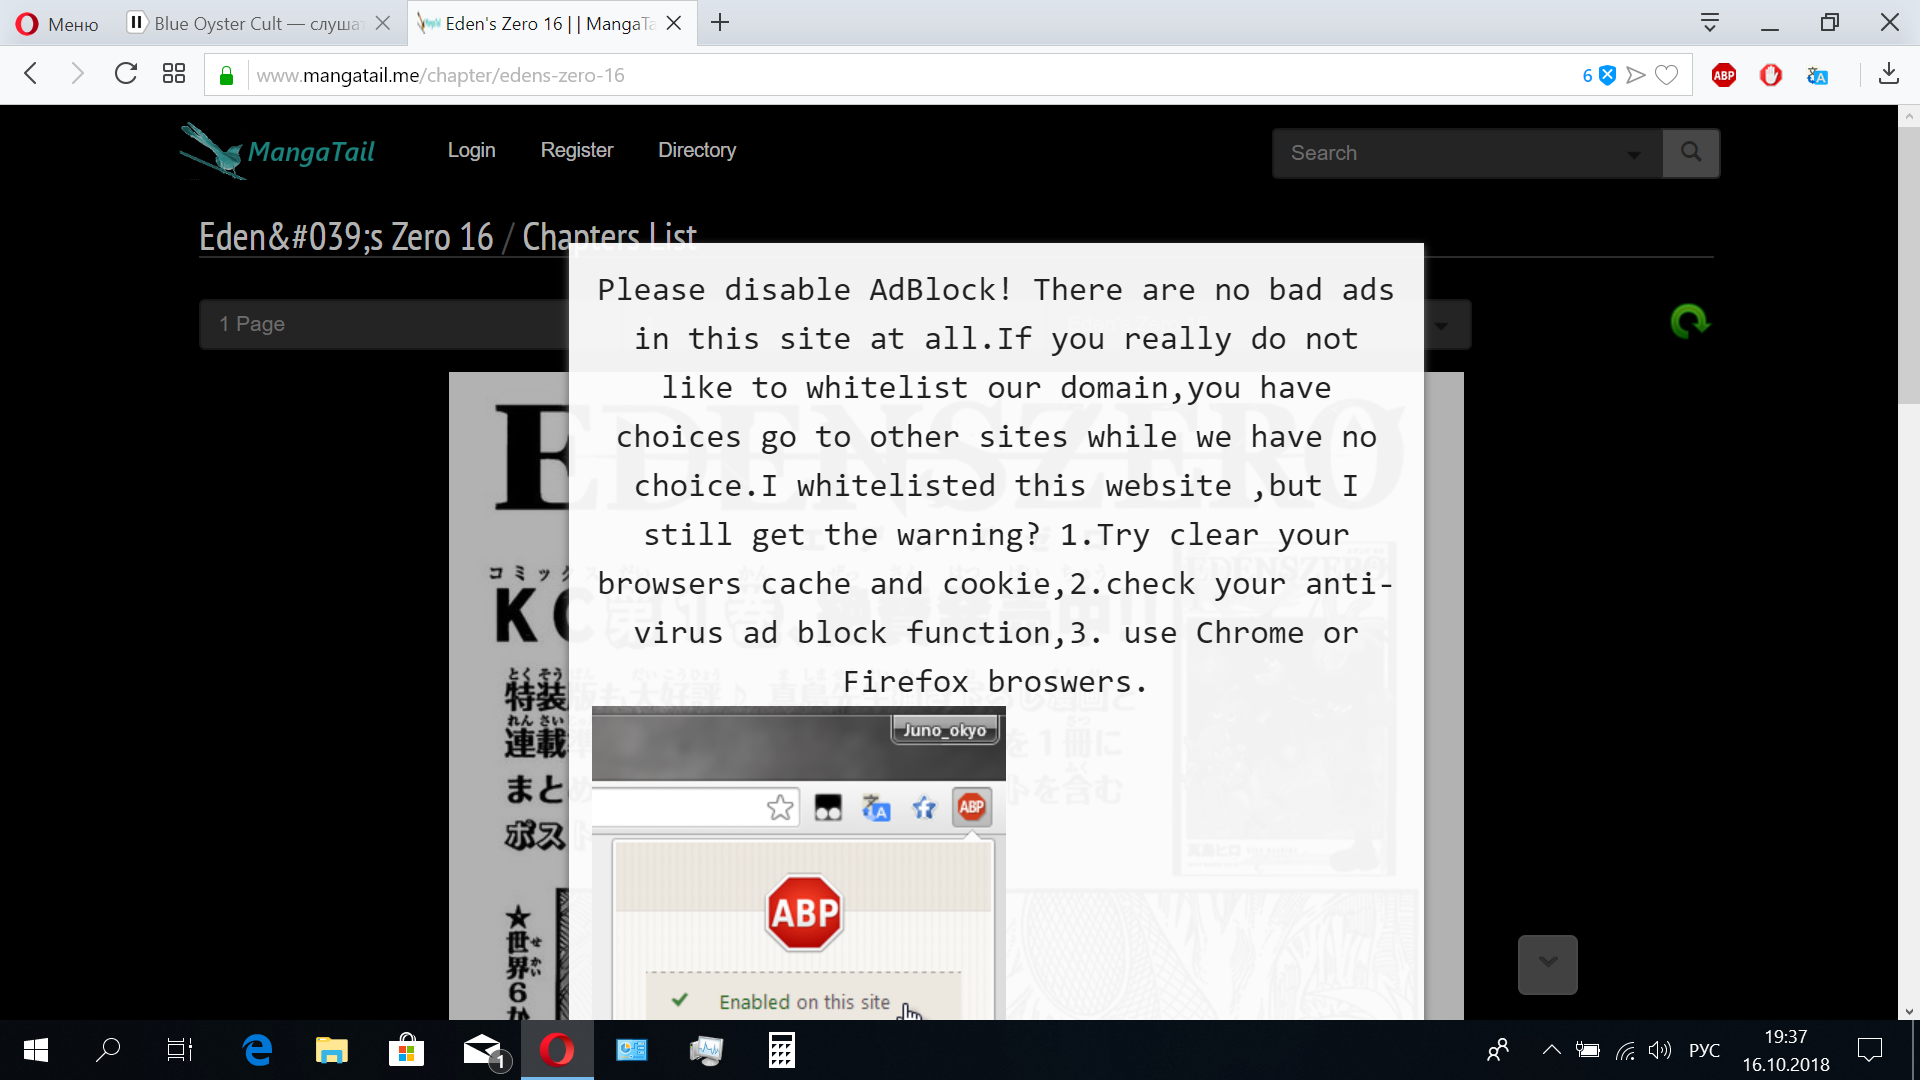Click the ABP logo in the popup image
The image size is (1920, 1080).
pyautogui.click(x=804, y=913)
